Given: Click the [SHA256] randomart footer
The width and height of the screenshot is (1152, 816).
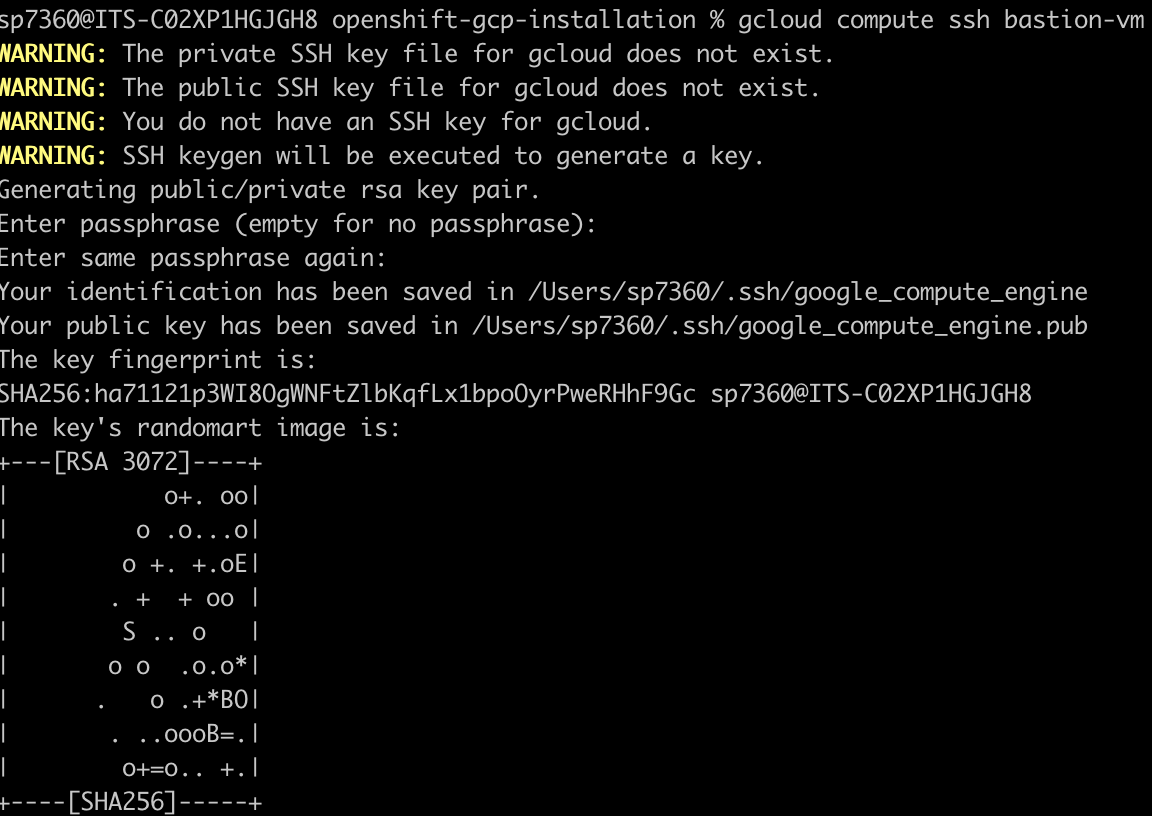Looking at the screenshot, I should (x=122, y=801).
